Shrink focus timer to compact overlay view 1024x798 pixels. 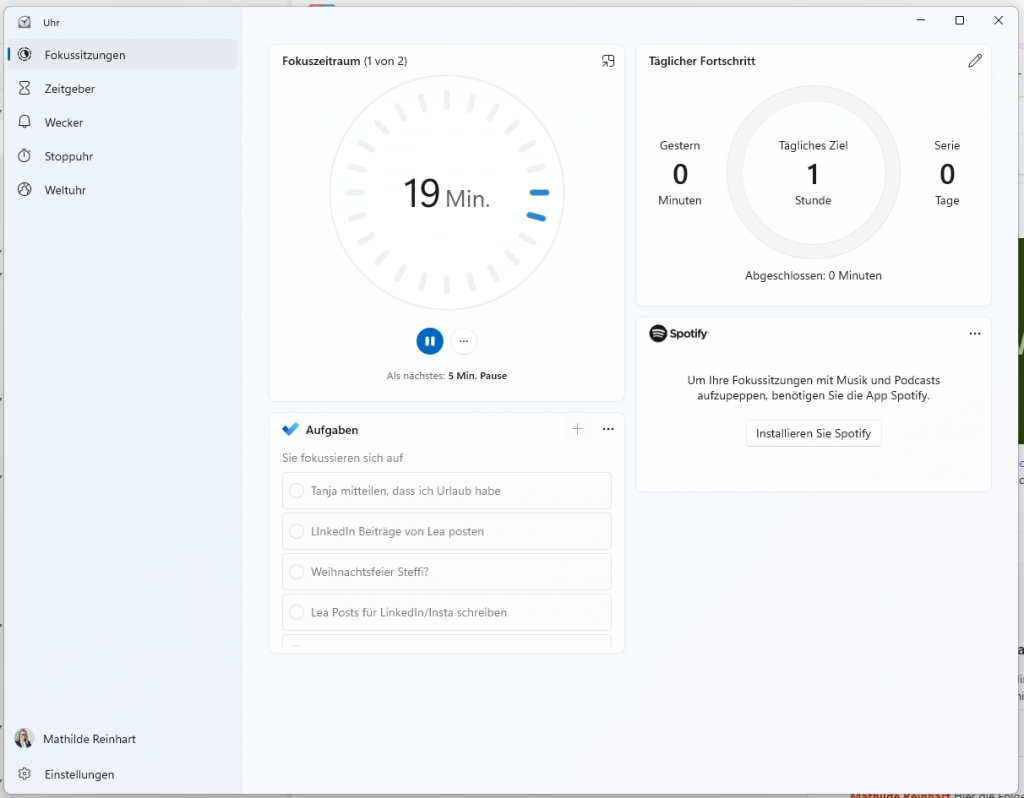pos(608,61)
